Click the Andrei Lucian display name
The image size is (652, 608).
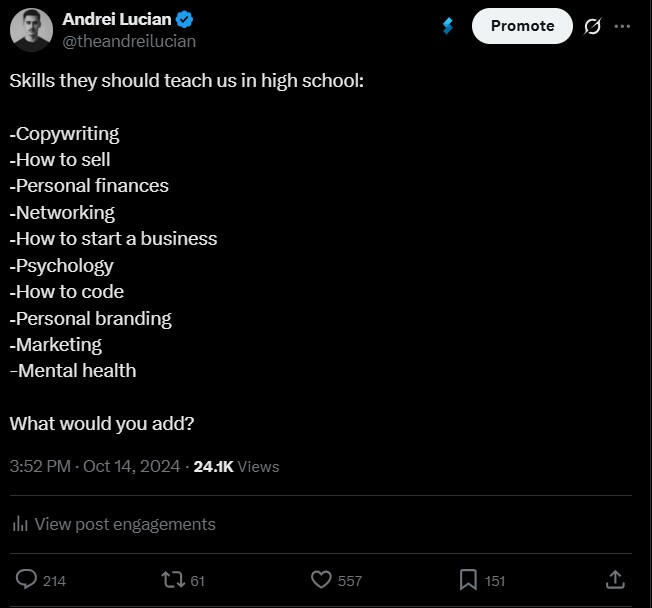tap(116, 19)
